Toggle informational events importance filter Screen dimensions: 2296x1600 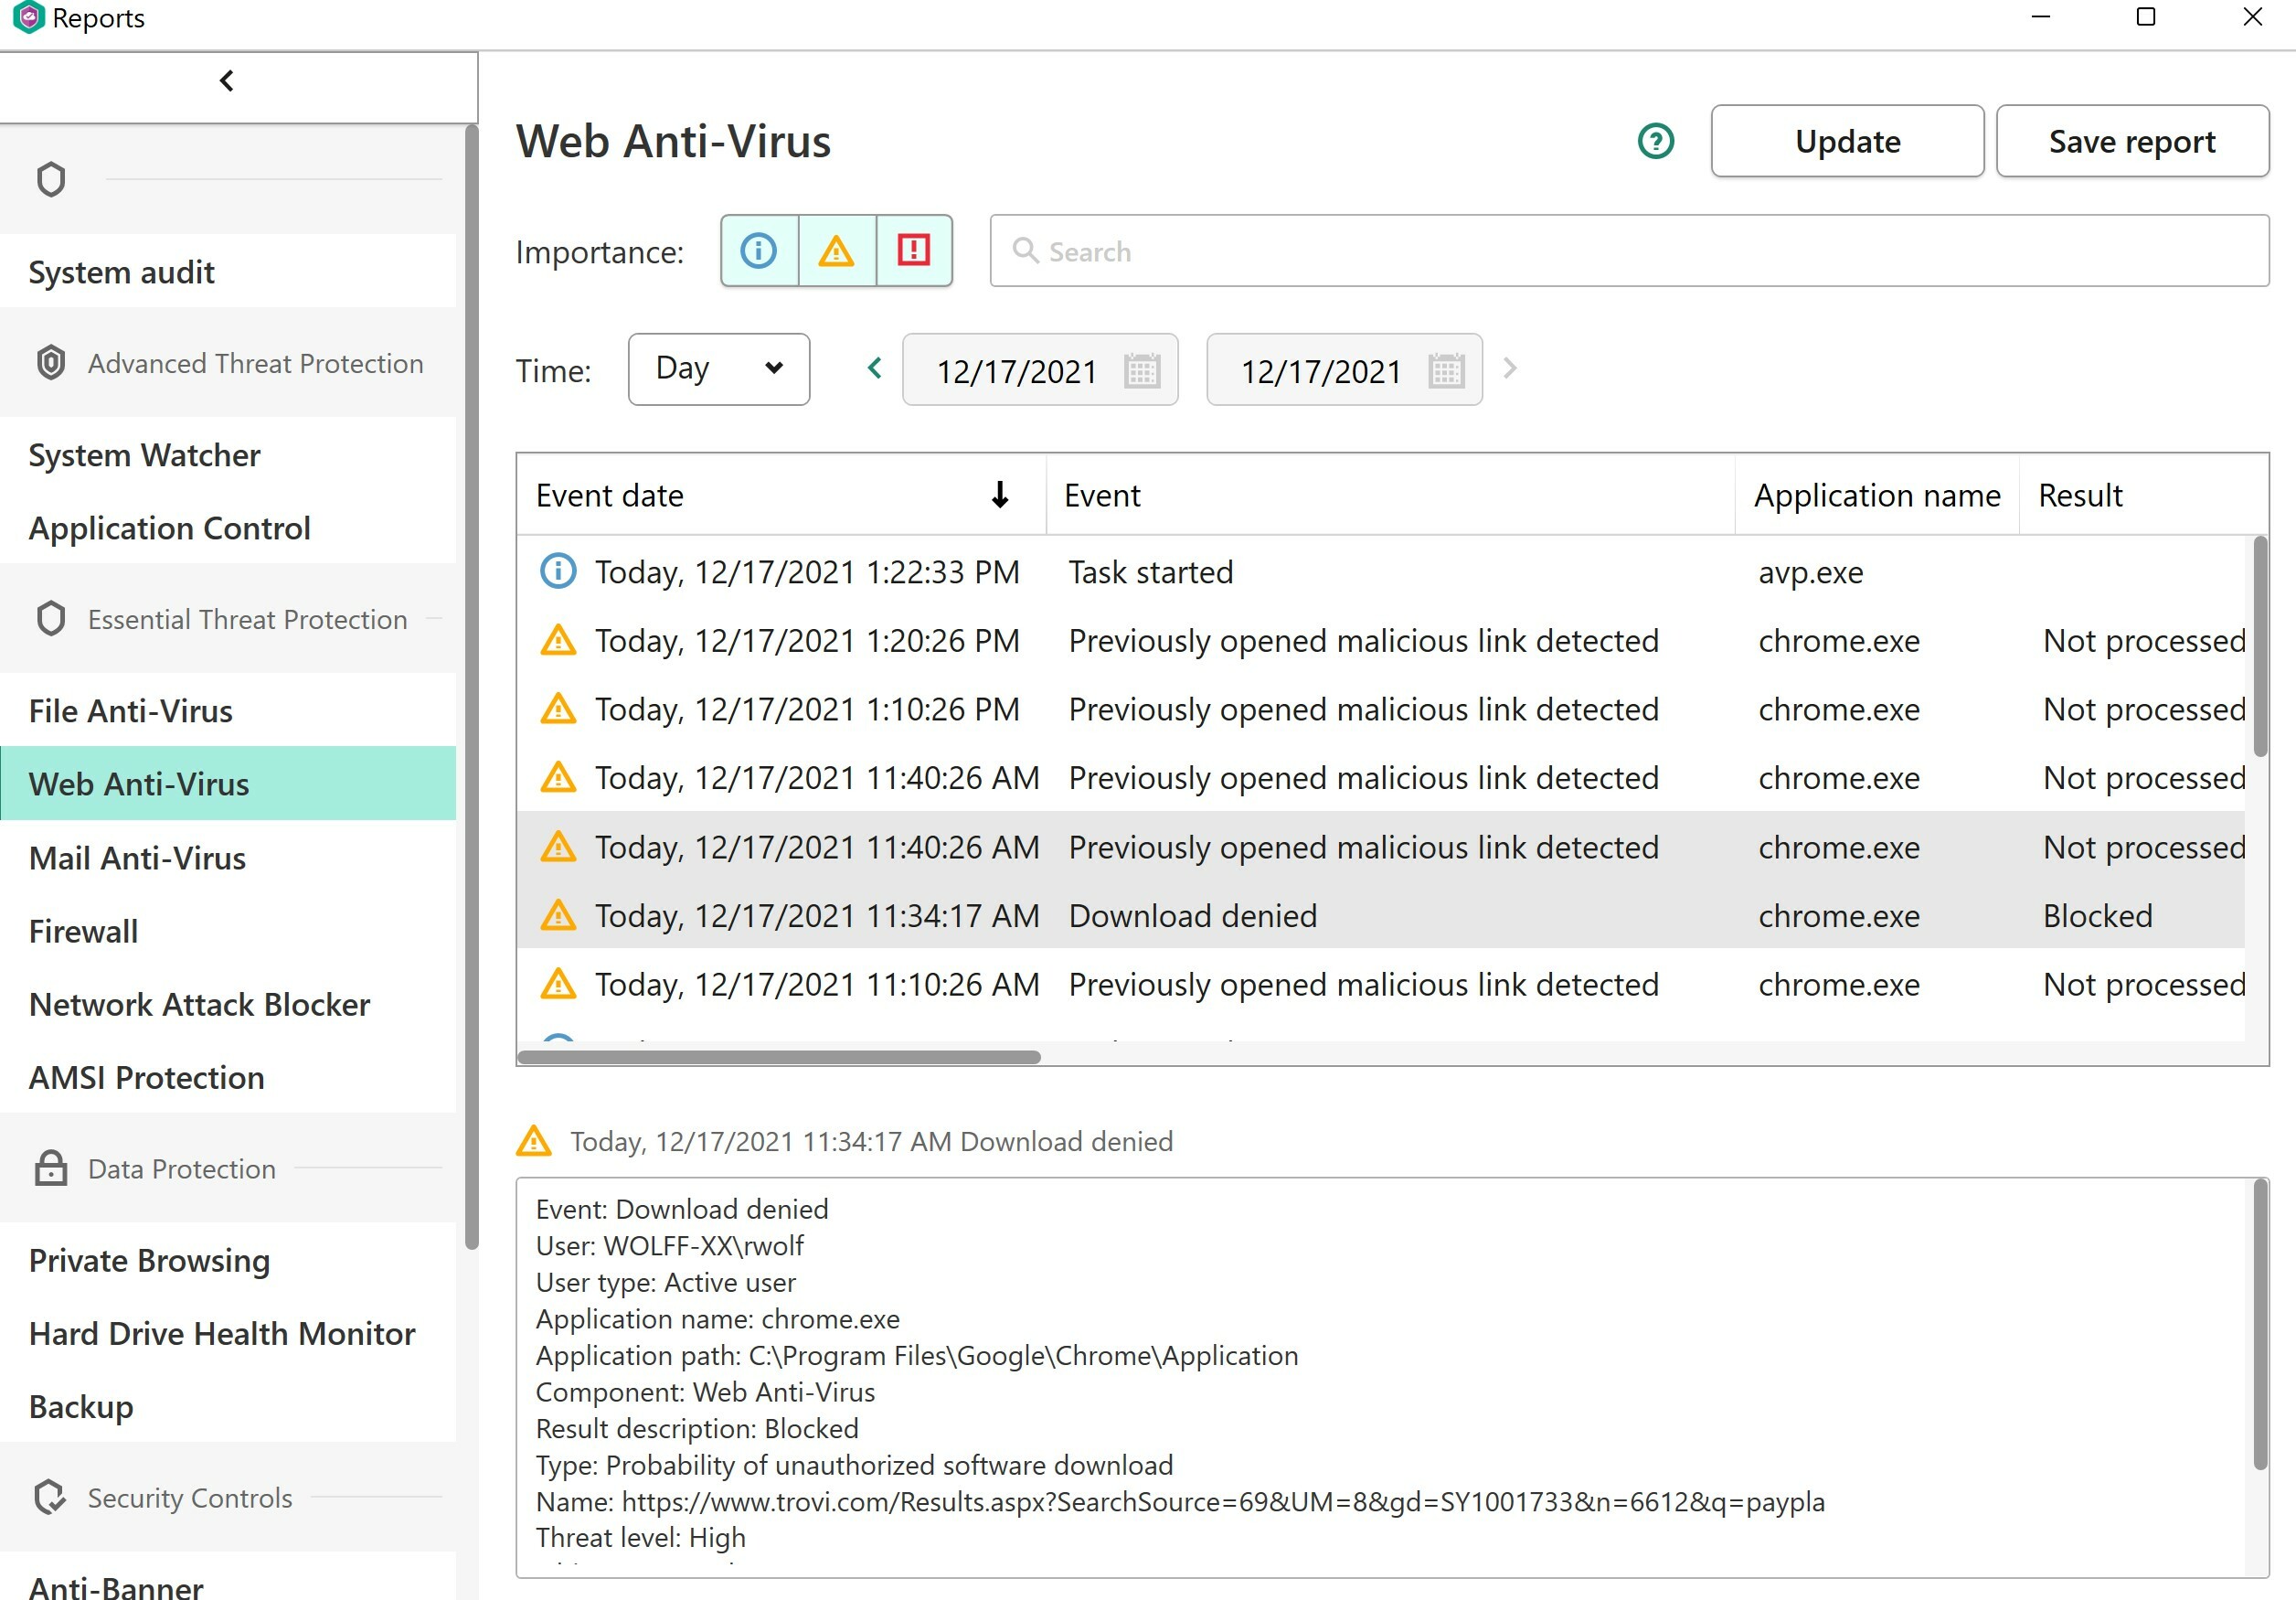click(x=759, y=251)
